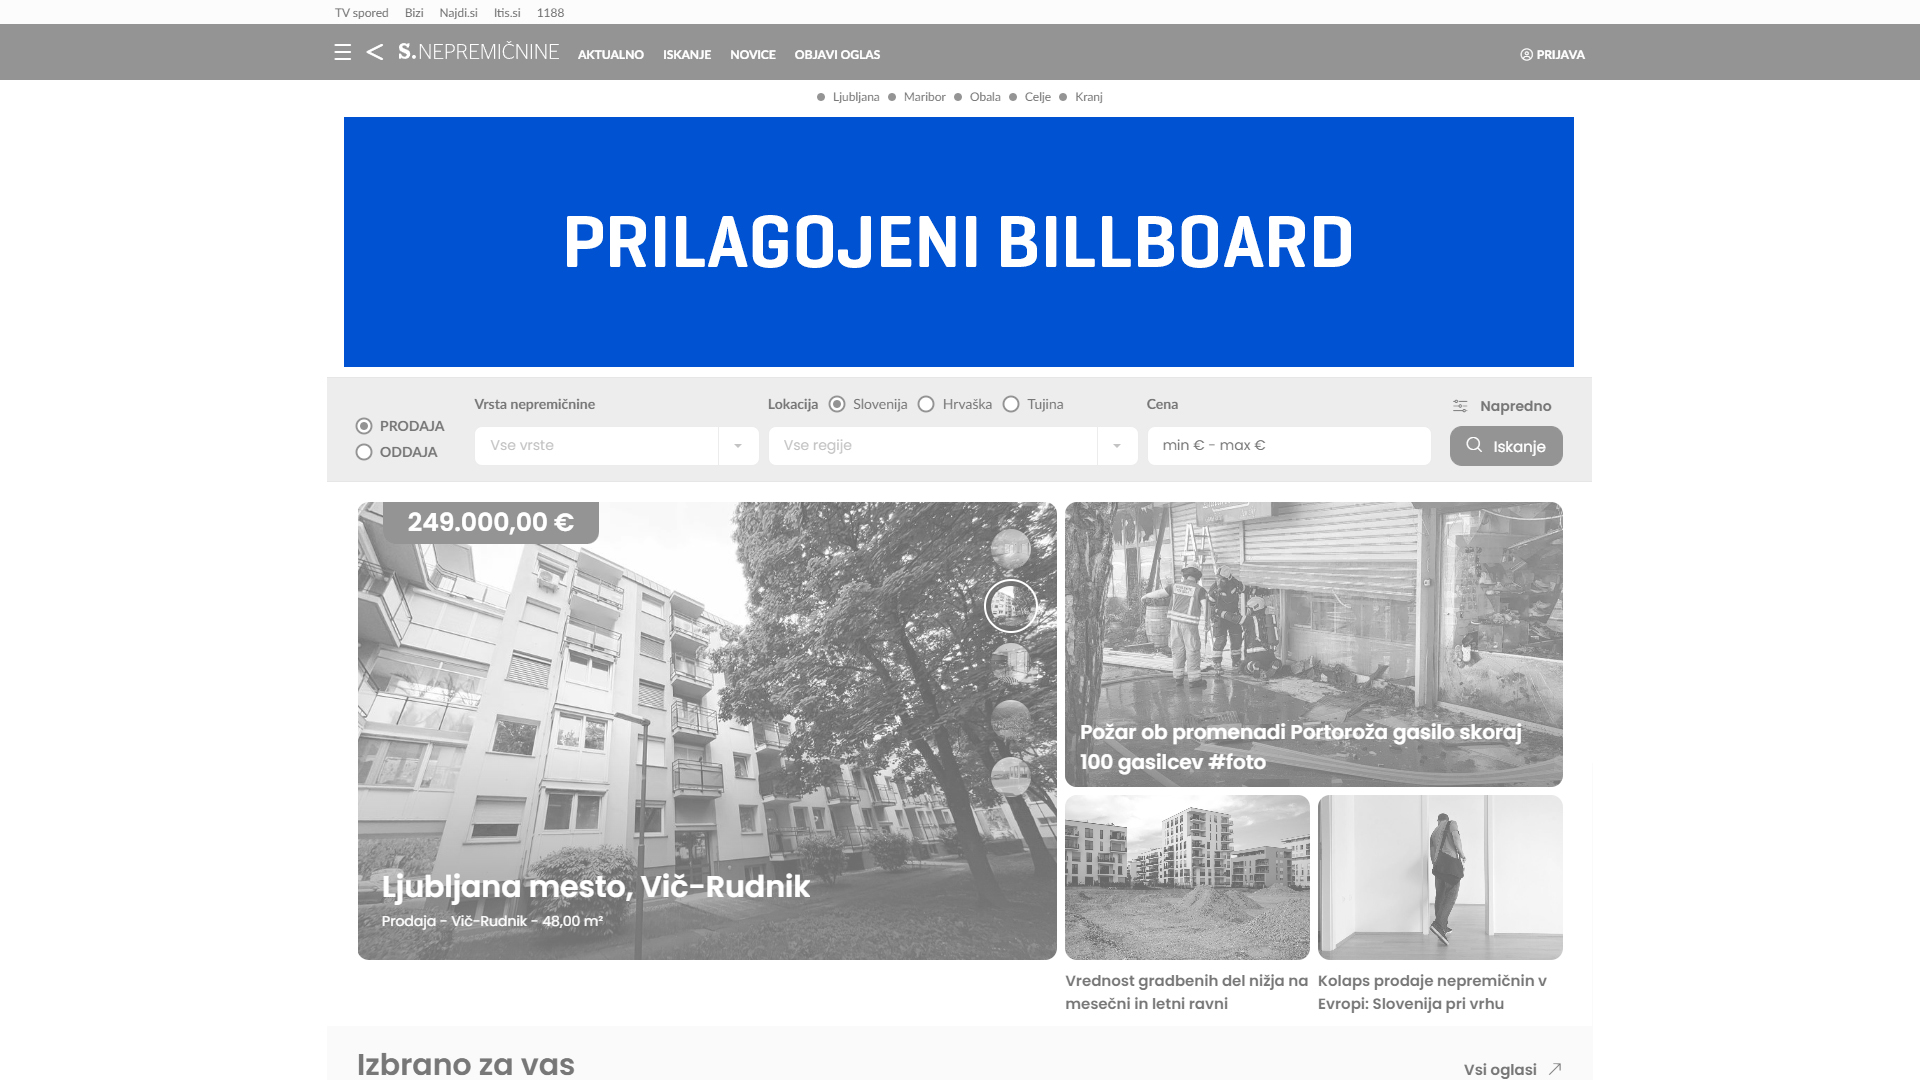Open the Vse vrste property type dropdown
Image resolution: width=1920 pixels, height=1080 pixels.
point(616,446)
